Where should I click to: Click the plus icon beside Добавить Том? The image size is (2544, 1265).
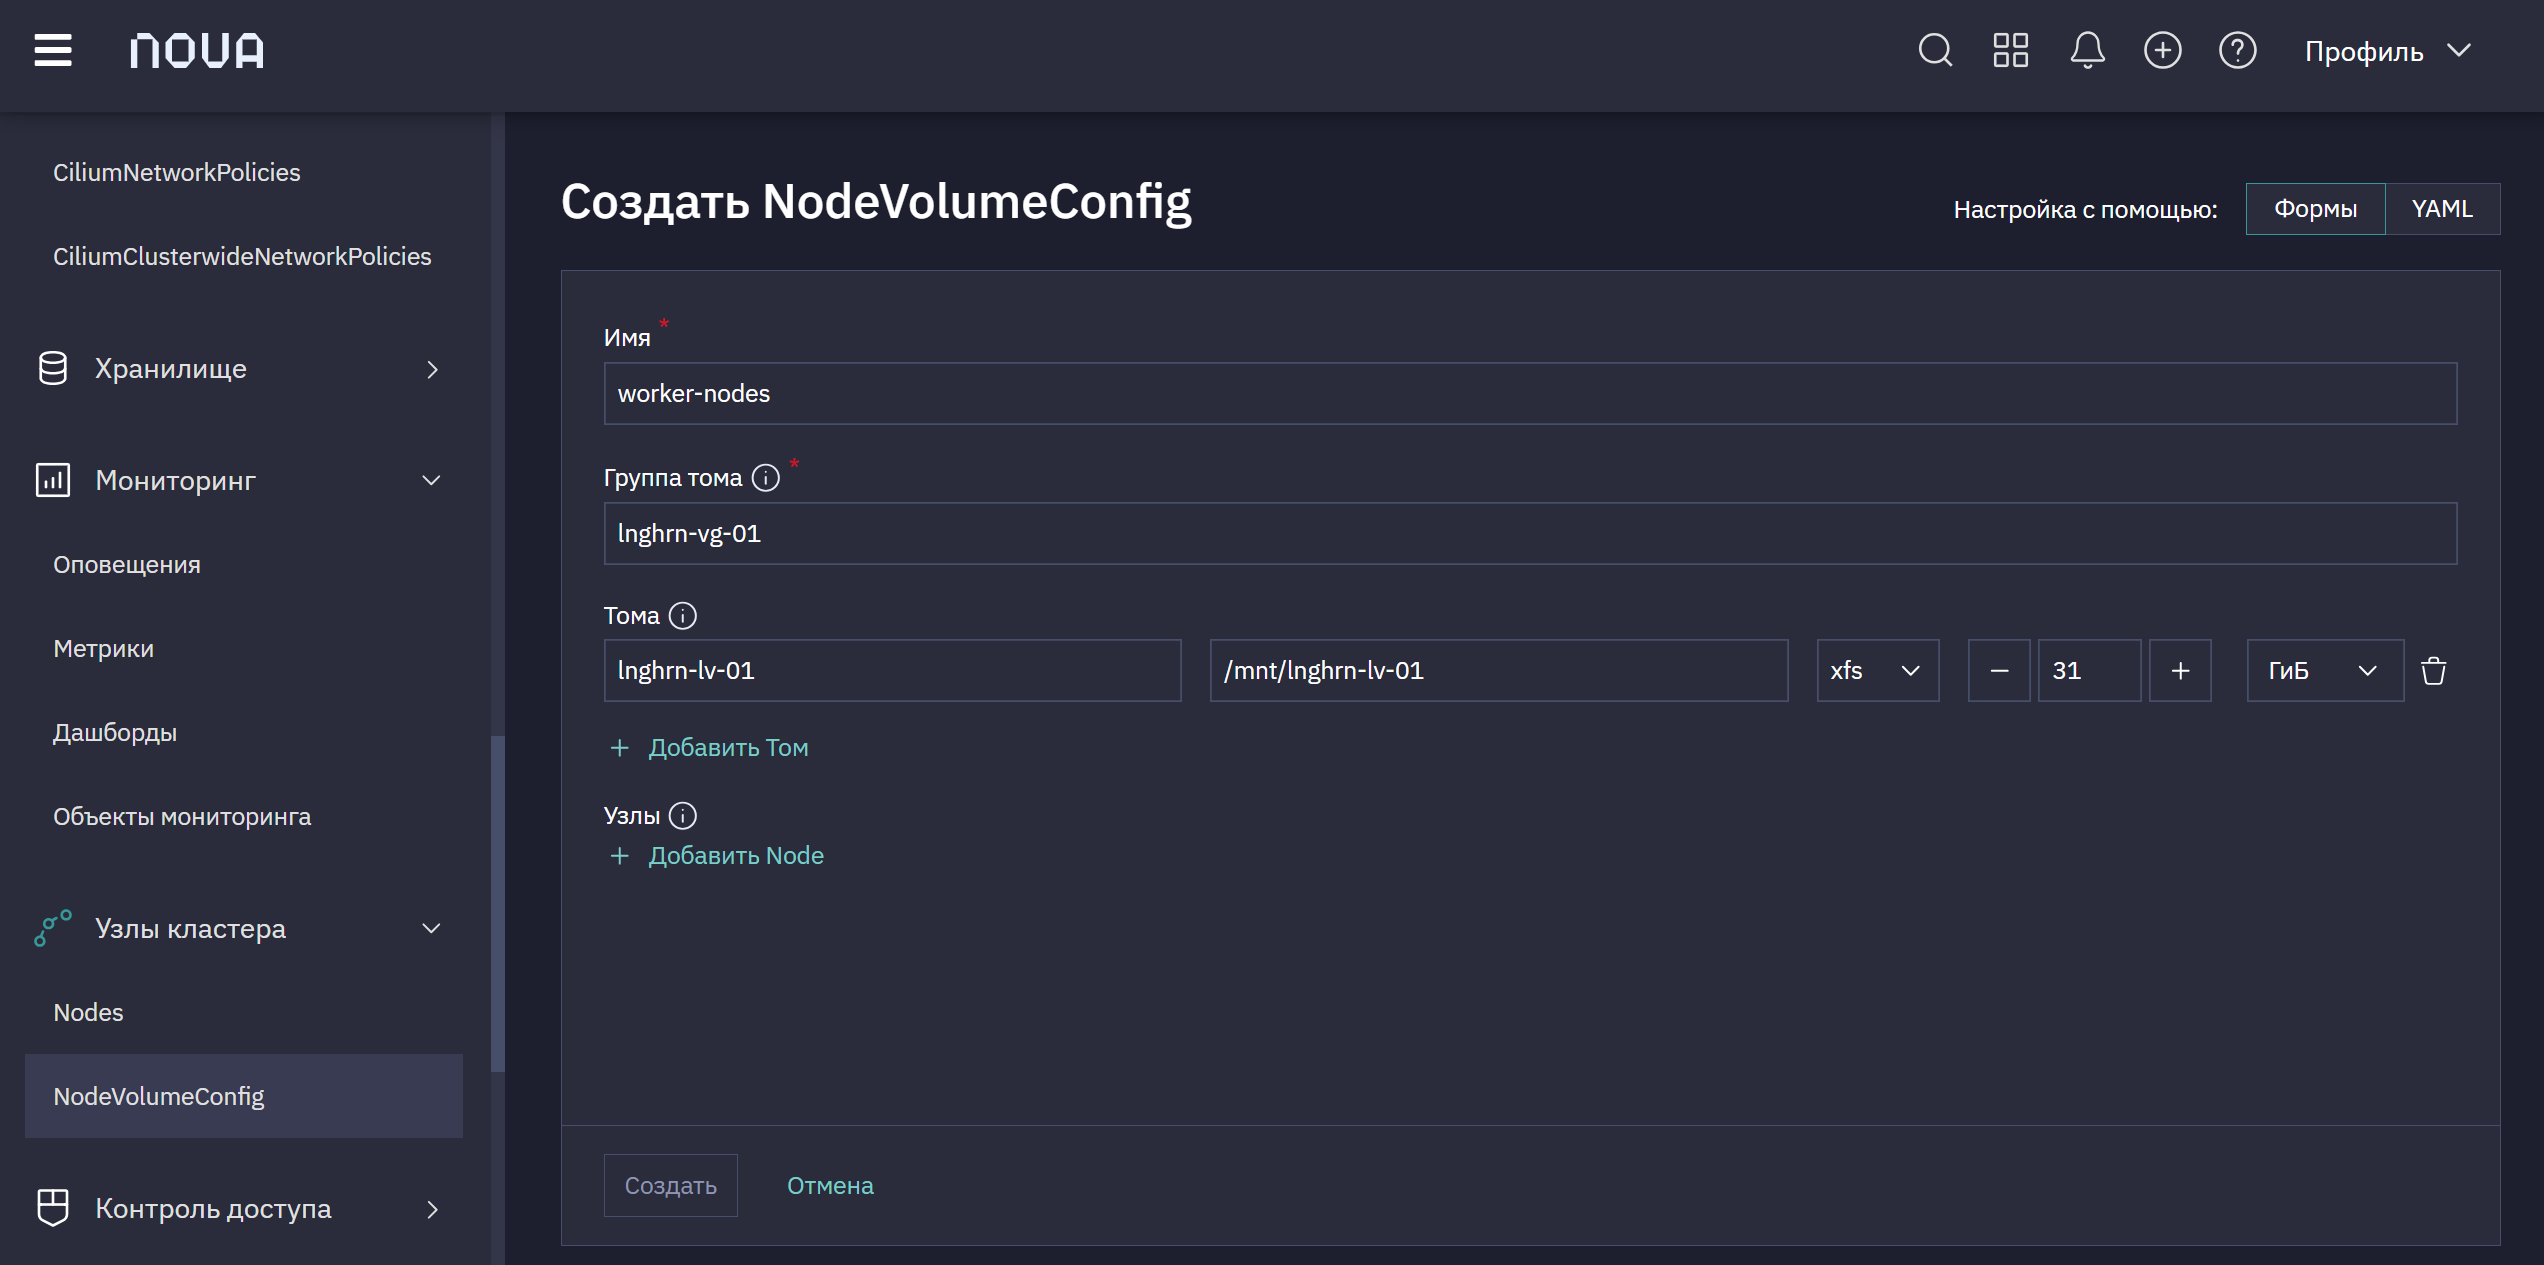point(620,748)
